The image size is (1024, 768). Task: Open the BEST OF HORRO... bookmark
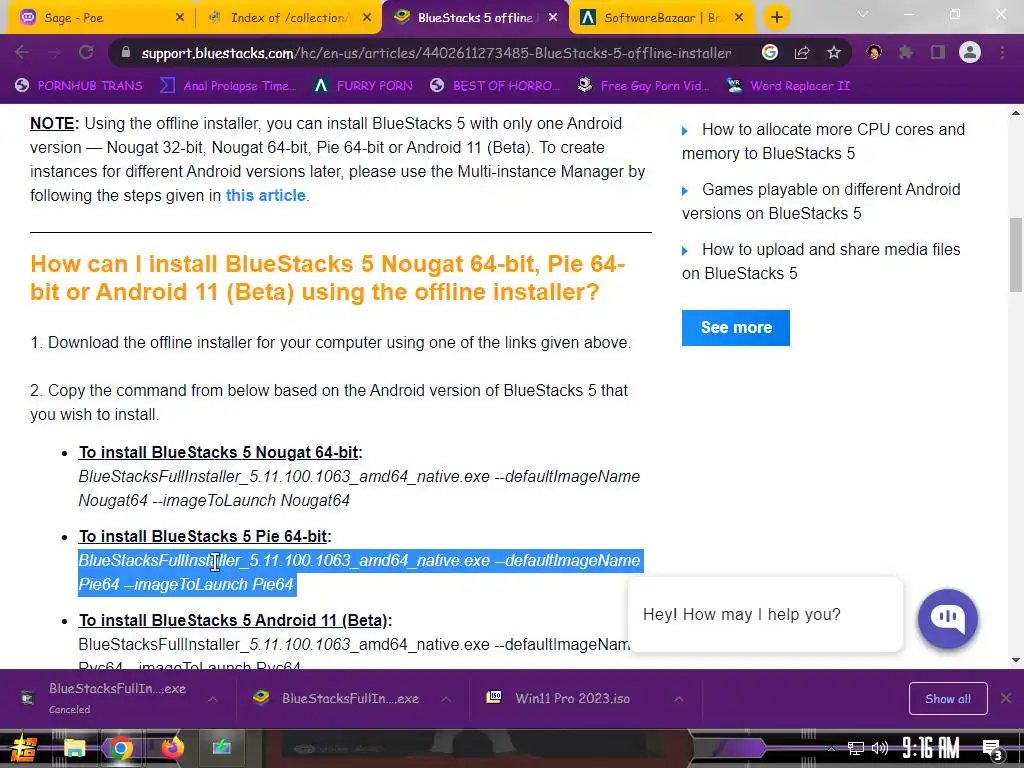[x=495, y=86]
